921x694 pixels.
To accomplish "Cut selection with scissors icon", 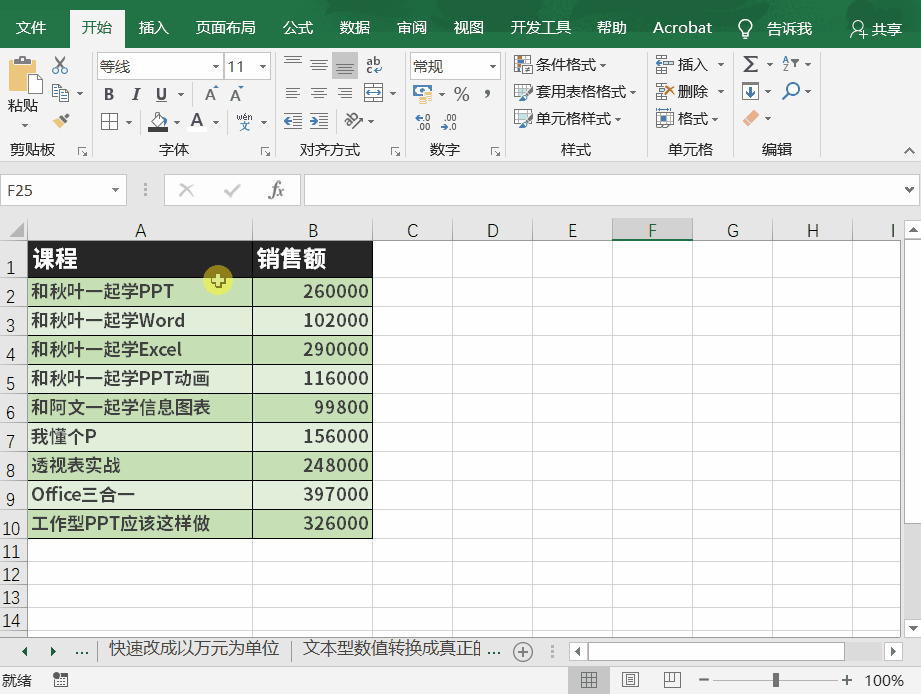I will click(60, 65).
